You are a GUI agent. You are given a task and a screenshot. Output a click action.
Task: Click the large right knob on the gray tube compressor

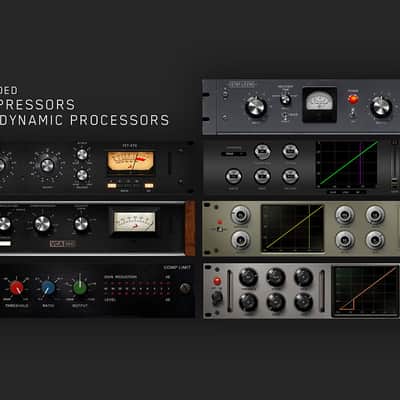(x=381, y=107)
